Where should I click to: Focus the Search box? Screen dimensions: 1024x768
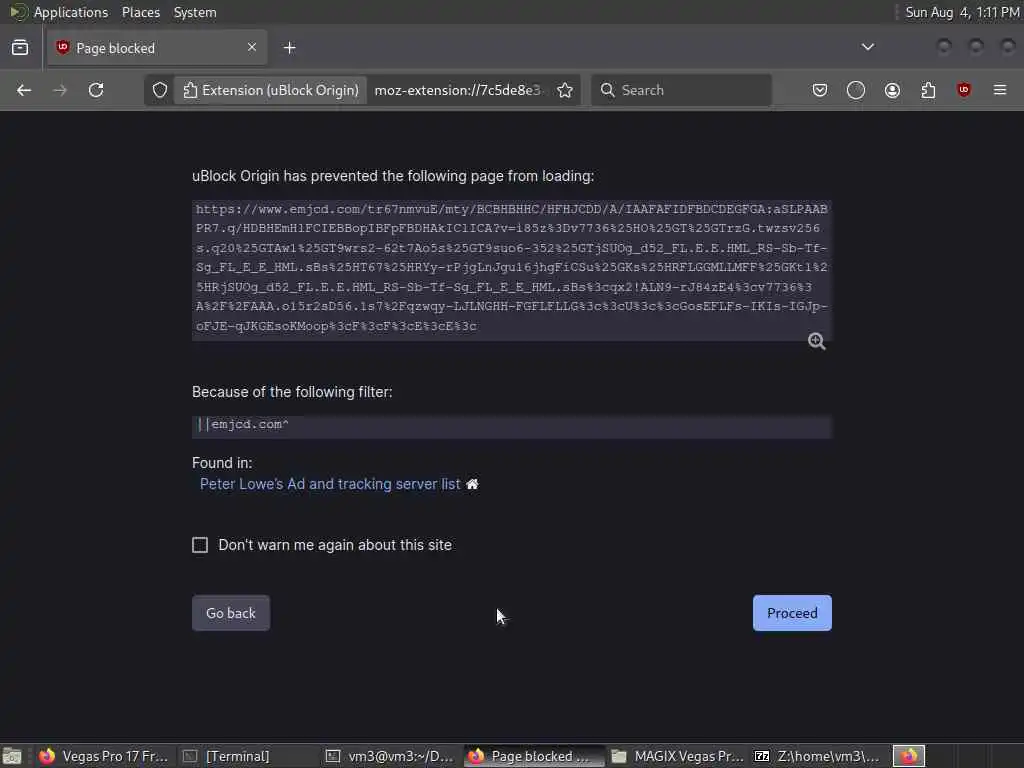(x=681, y=90)
